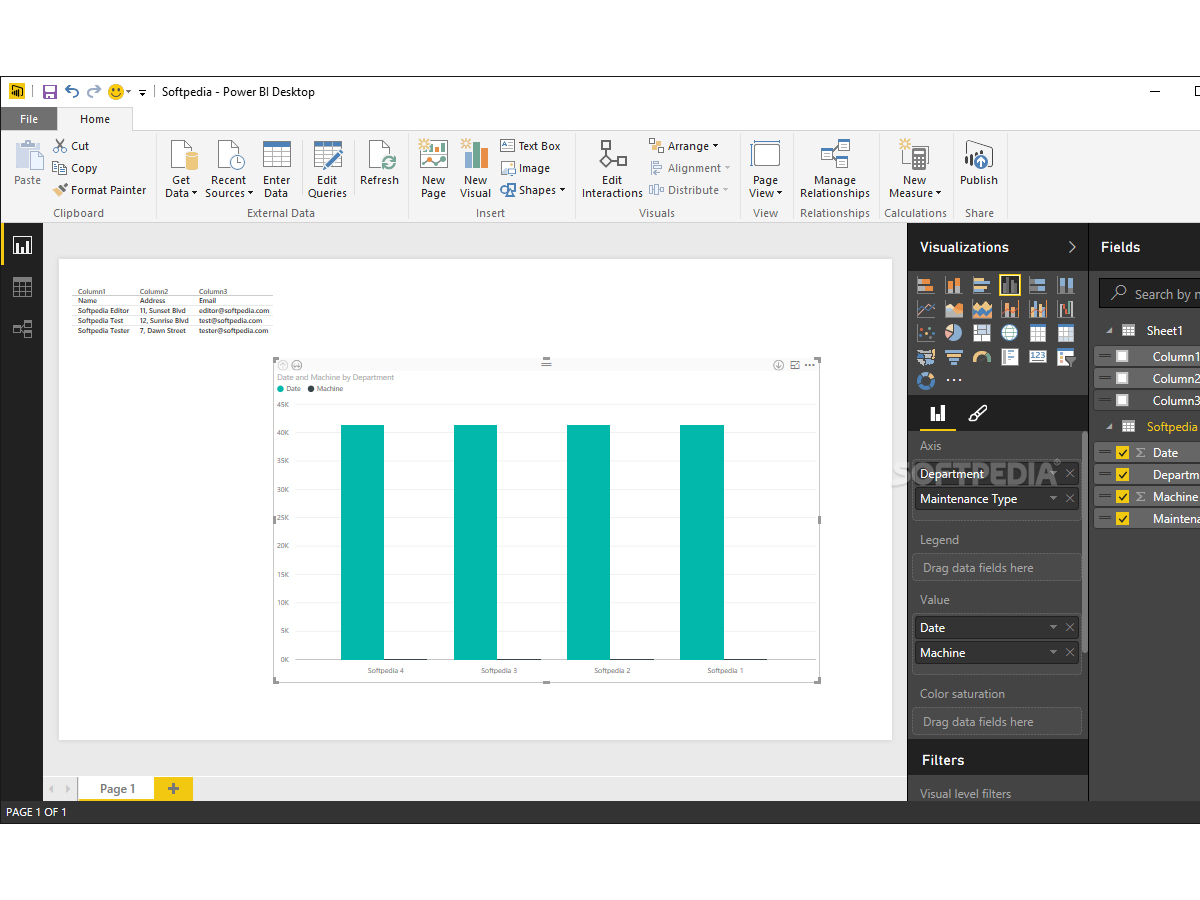Click the Fields search box
Image resolution: width=1200 pixels, height=900 pixels.
[1160, 294]
